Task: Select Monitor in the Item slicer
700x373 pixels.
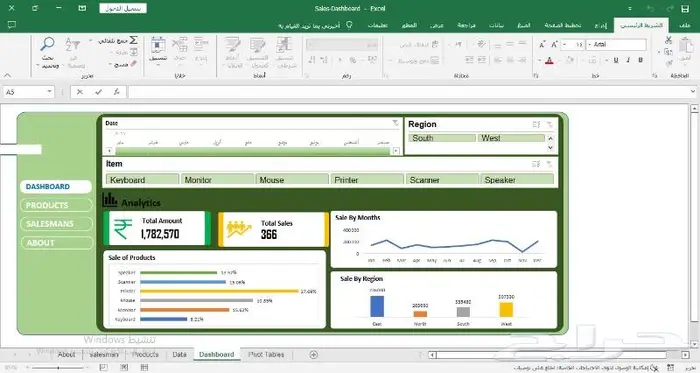Action: click(217, 180)
